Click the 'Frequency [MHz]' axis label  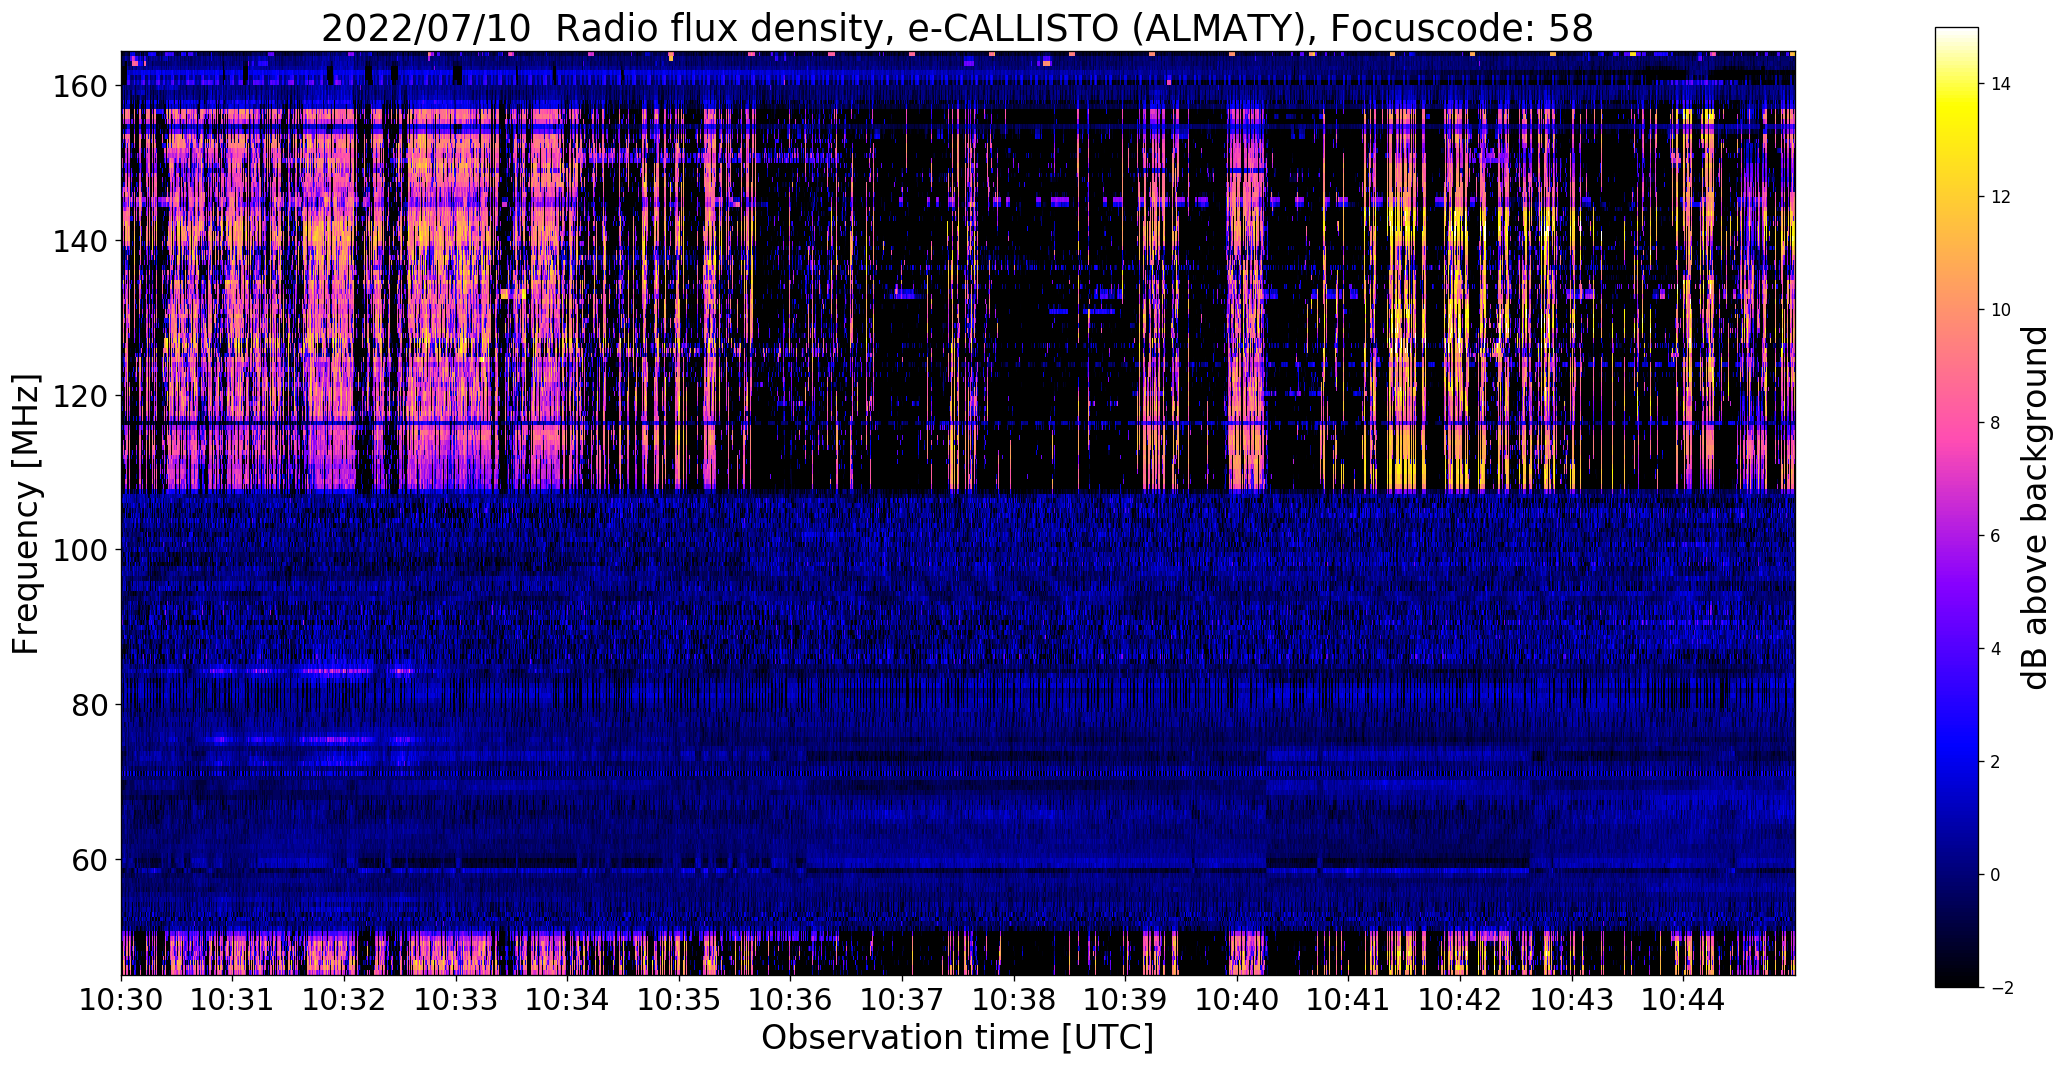tap(26, 514)
